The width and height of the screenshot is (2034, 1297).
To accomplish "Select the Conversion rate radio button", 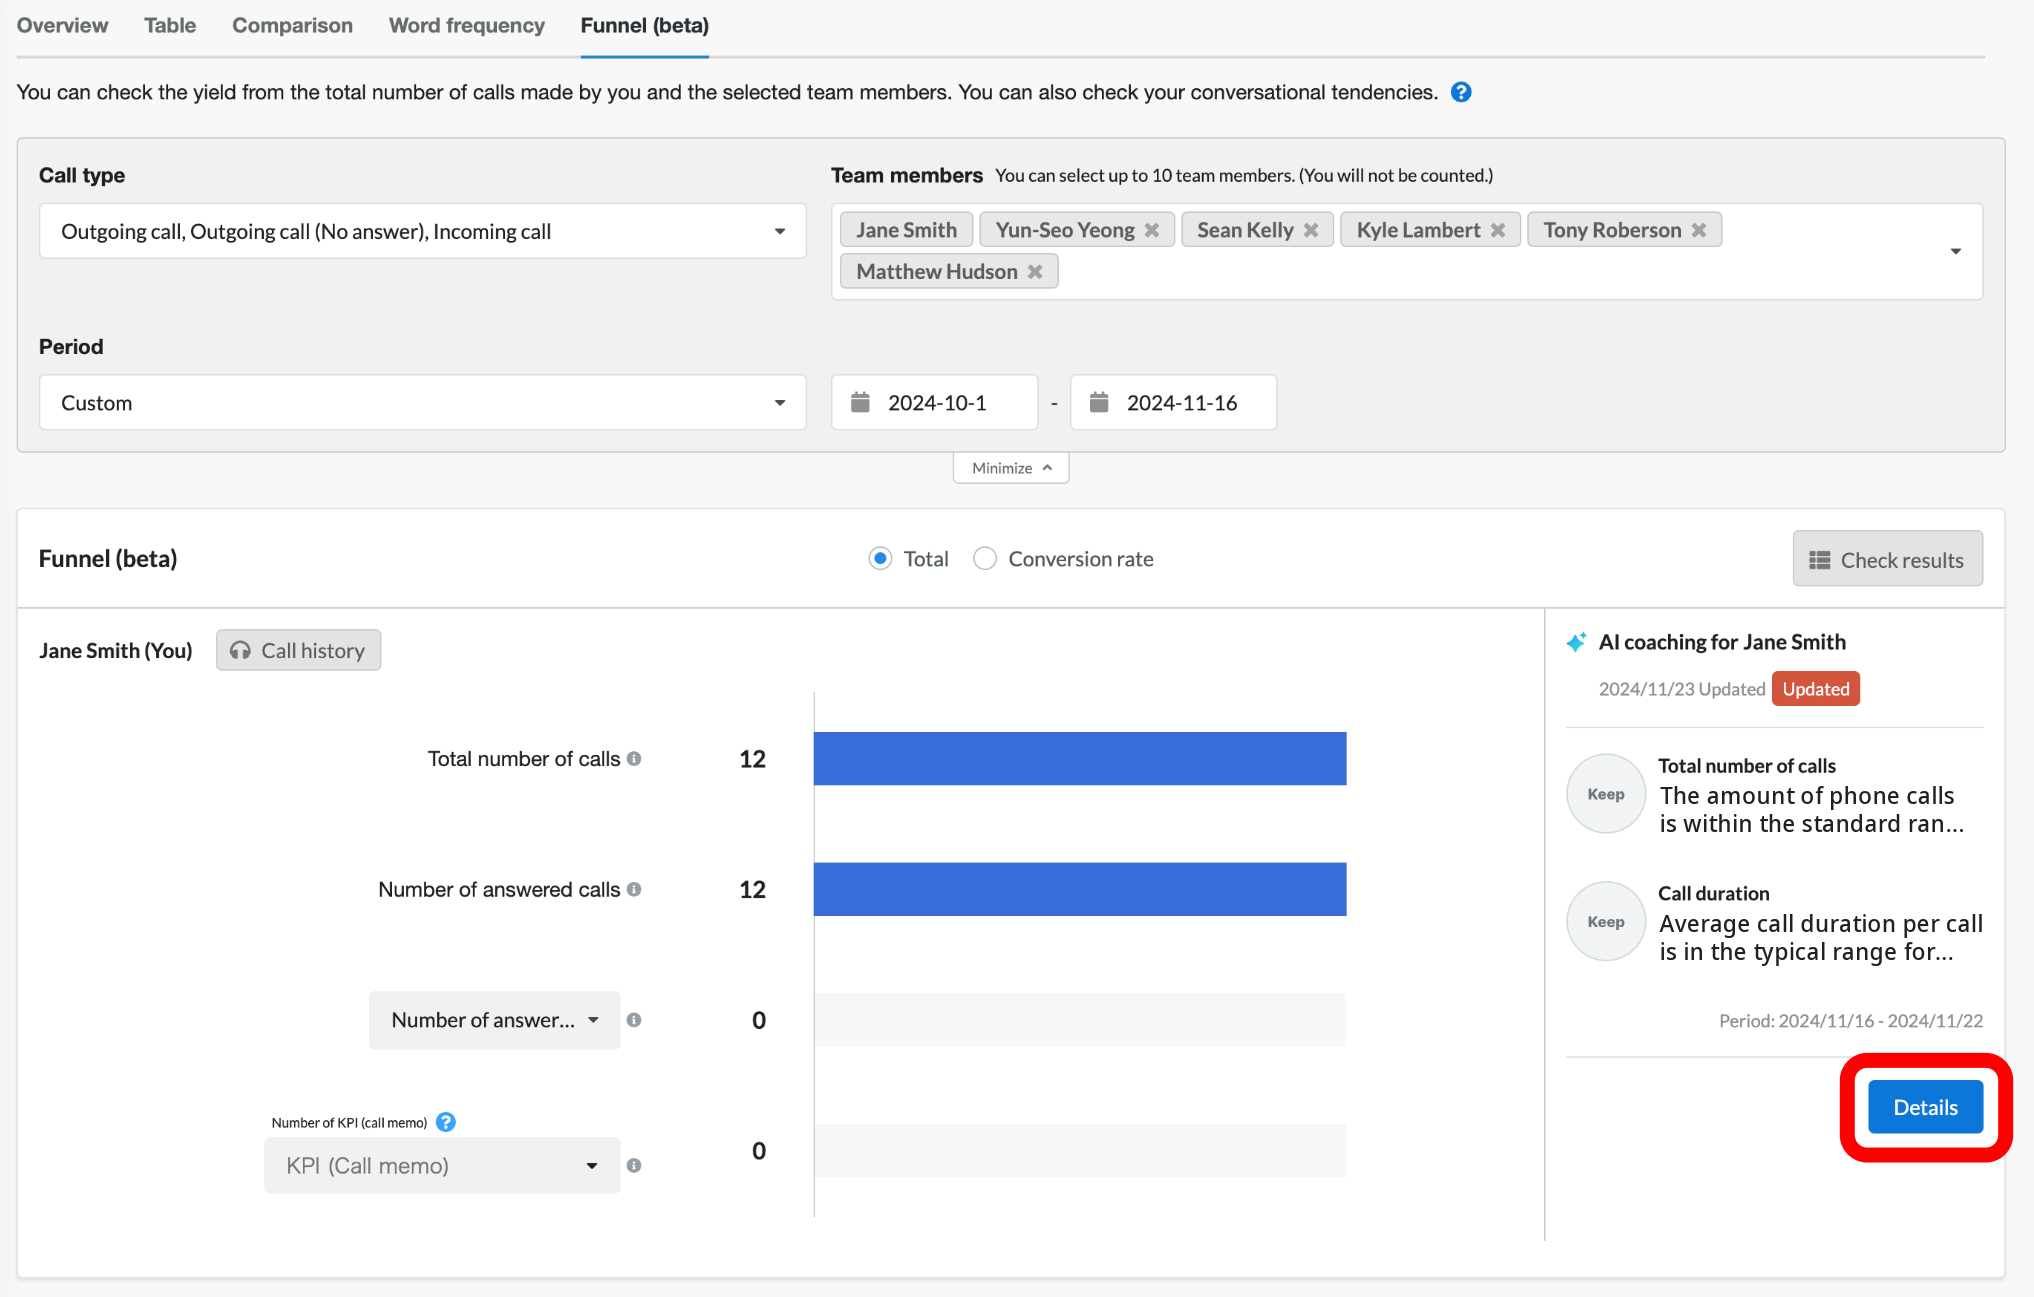I will coord(985,559).
